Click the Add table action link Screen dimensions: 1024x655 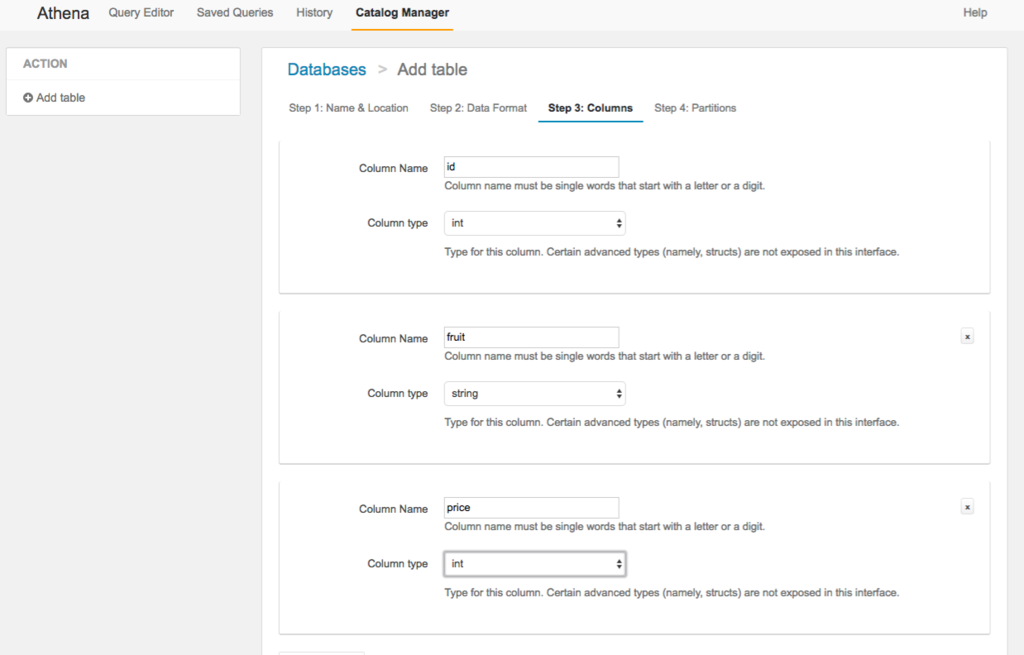coord(61,97)
